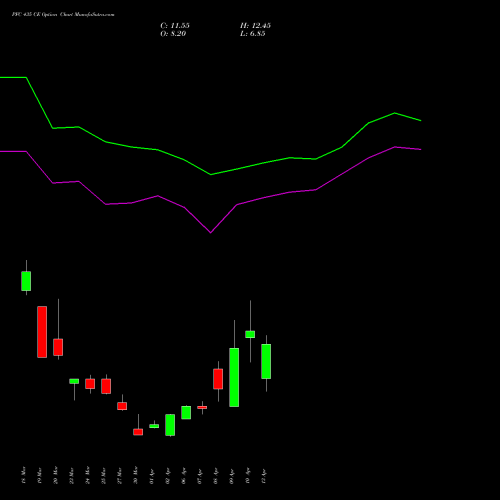Click the '24 Mar' date label
The width and height of the screenshot is (500, 500).
point(88,475)
